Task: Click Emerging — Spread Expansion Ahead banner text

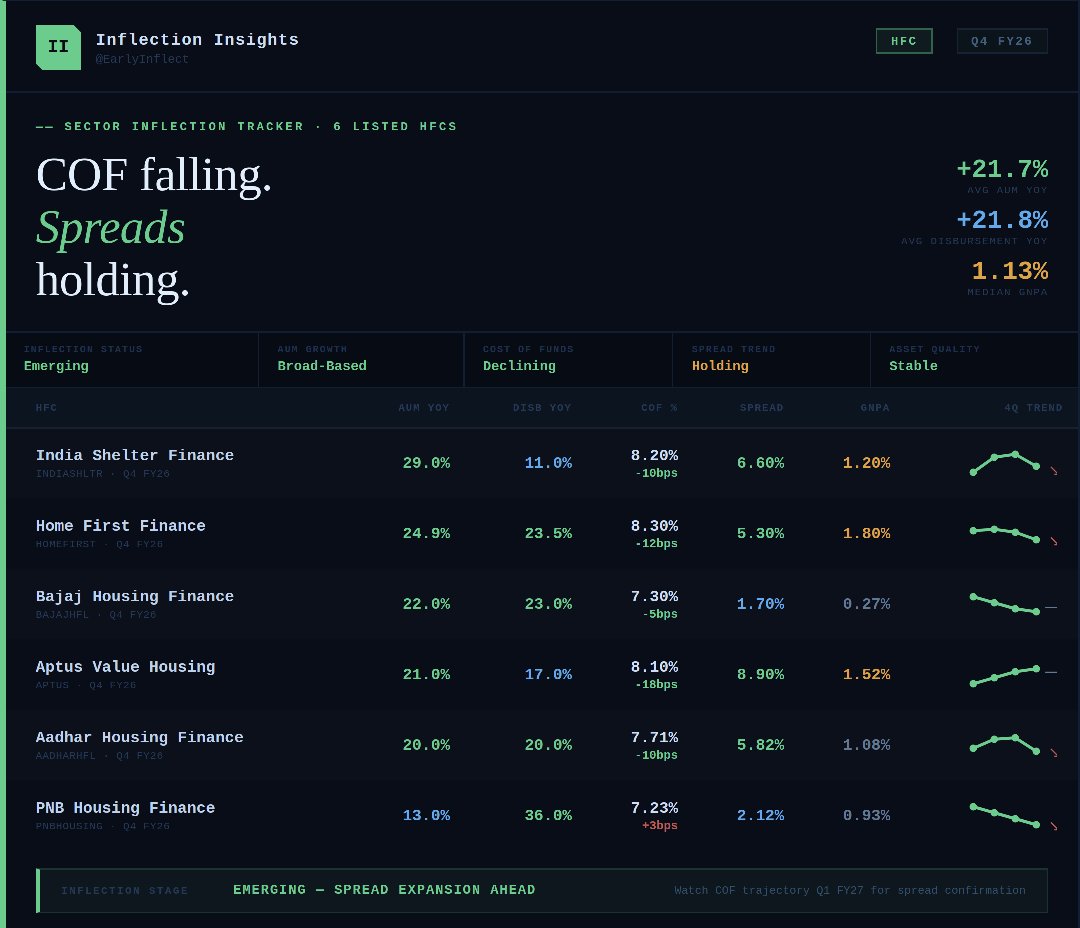Action: pyautogui.click(x=384, y=890)
